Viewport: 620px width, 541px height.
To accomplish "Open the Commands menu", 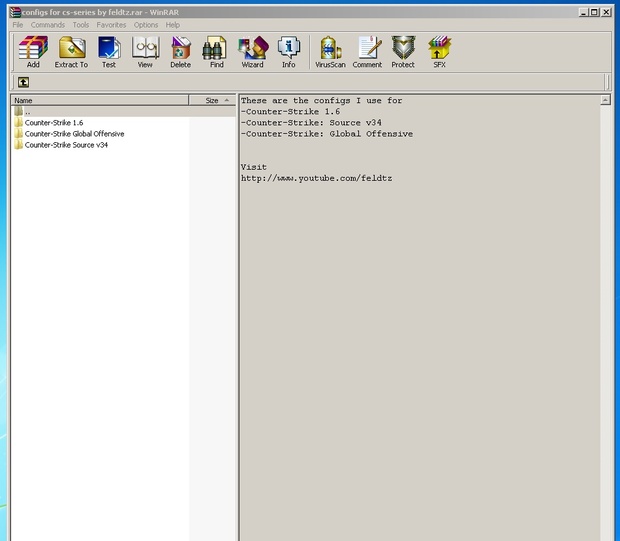I will tap(48, 25).
